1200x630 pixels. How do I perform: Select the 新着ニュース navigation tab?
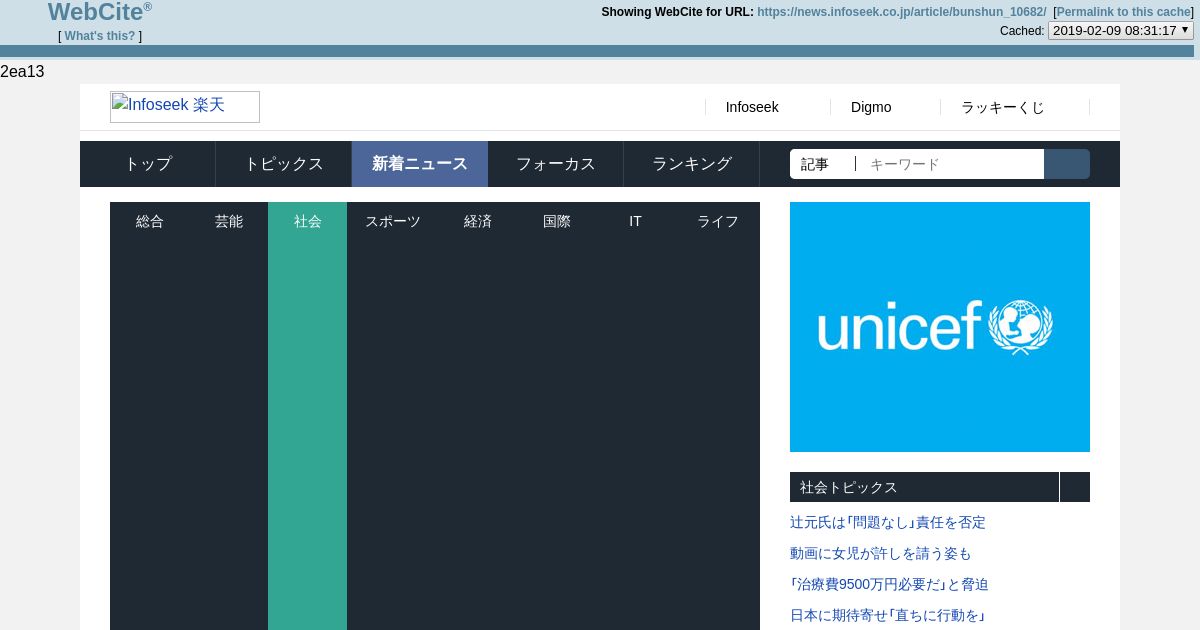(x=420, y=164)
